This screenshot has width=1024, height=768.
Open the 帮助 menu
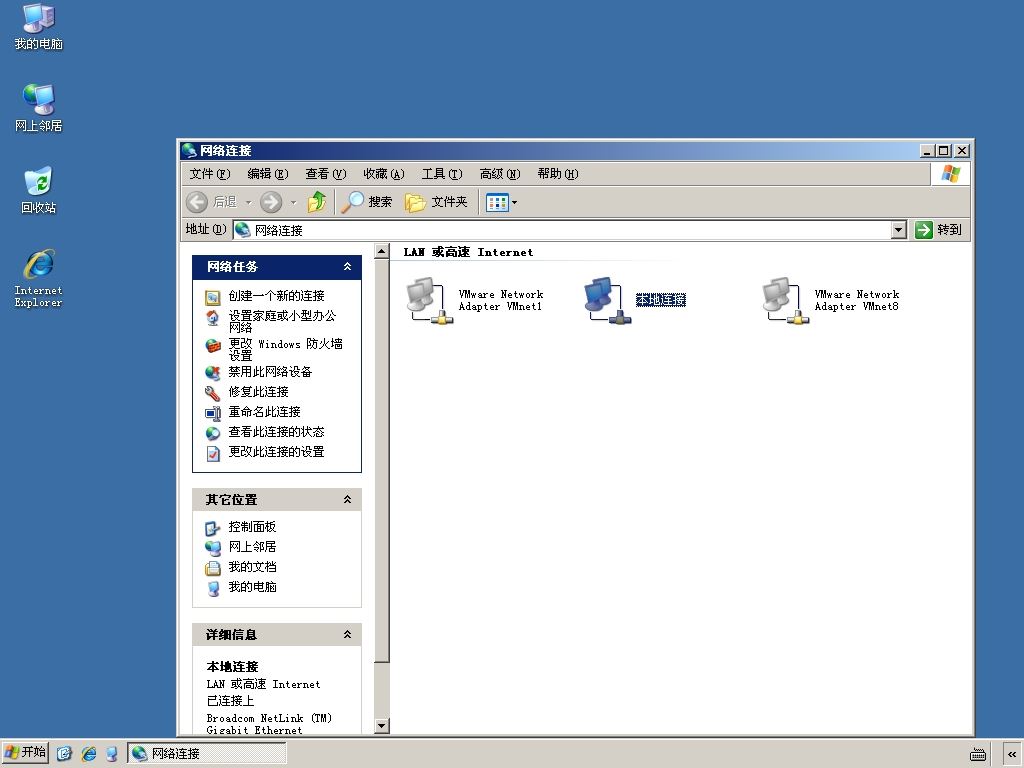pos(558,174)
